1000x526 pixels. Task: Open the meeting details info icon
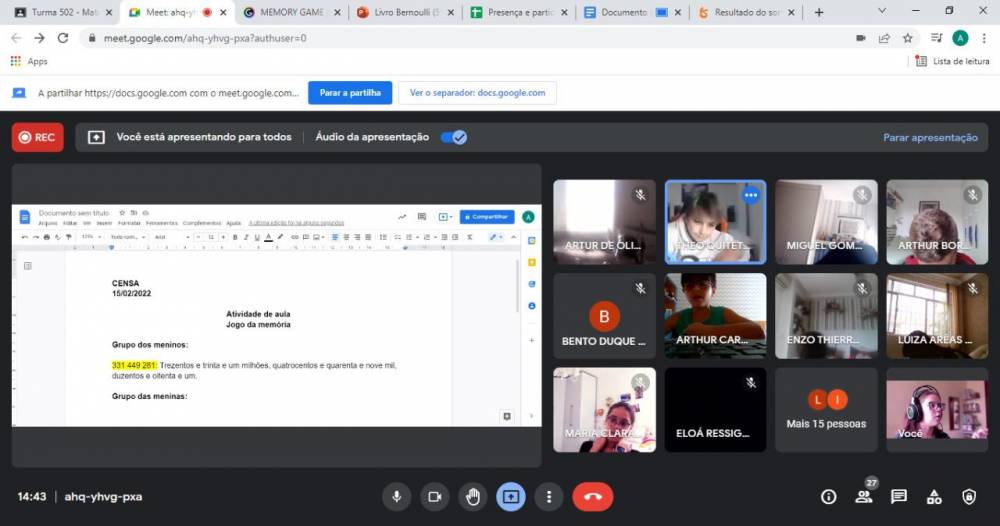[x=828, y=496]
